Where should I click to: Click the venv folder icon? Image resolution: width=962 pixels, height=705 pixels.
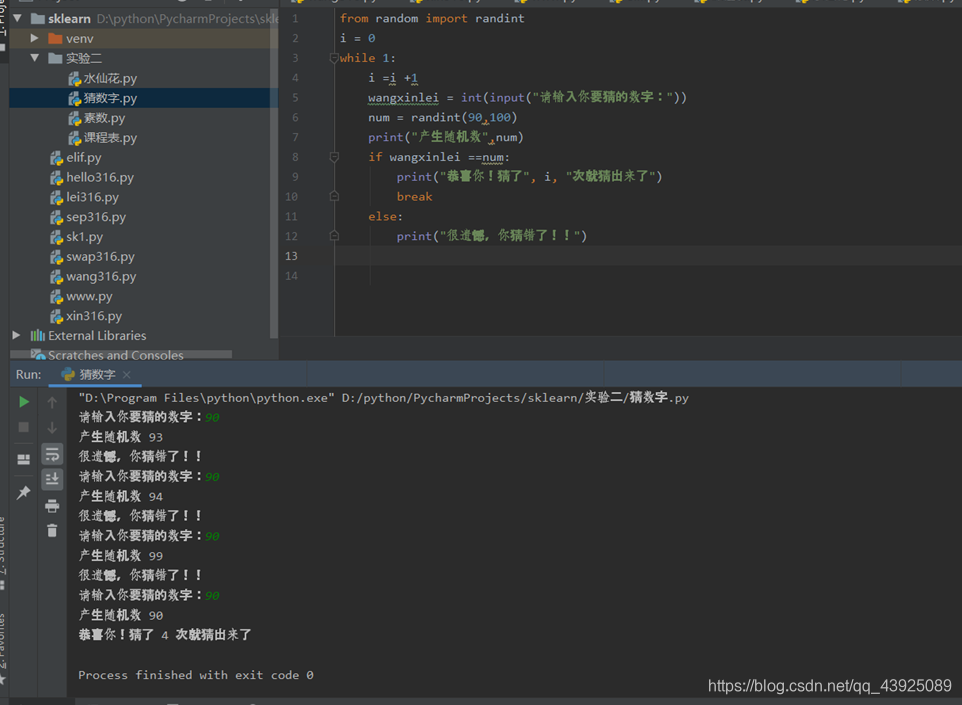(55, 38)
